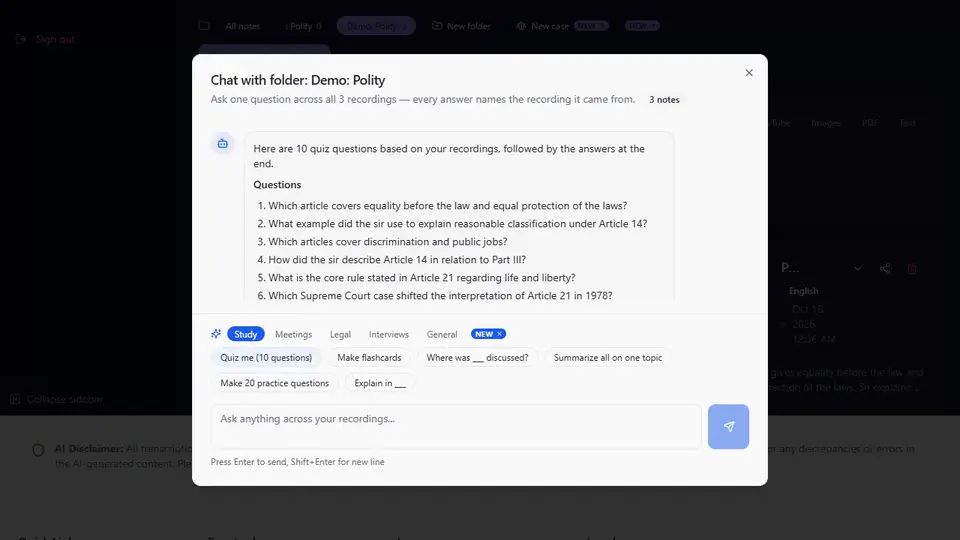Viewport: 960px width, 540px height.
Task: Click the English language label on the note
Action: [x=803, y=291]
